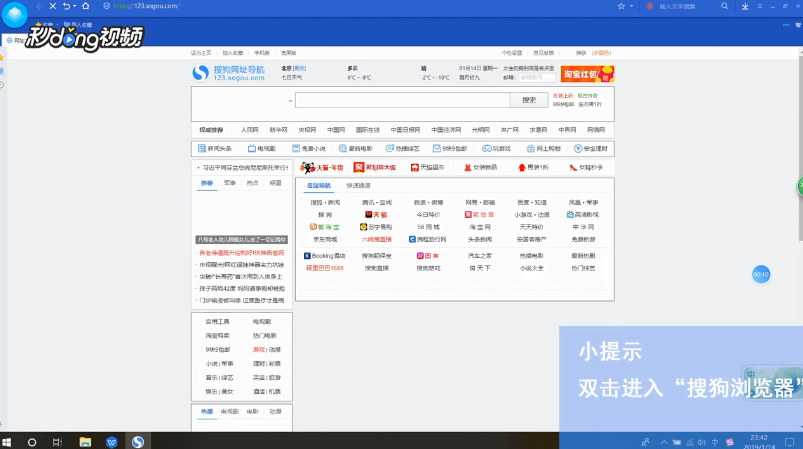Open the browser menu (three lines) icon

pos(760,6)
